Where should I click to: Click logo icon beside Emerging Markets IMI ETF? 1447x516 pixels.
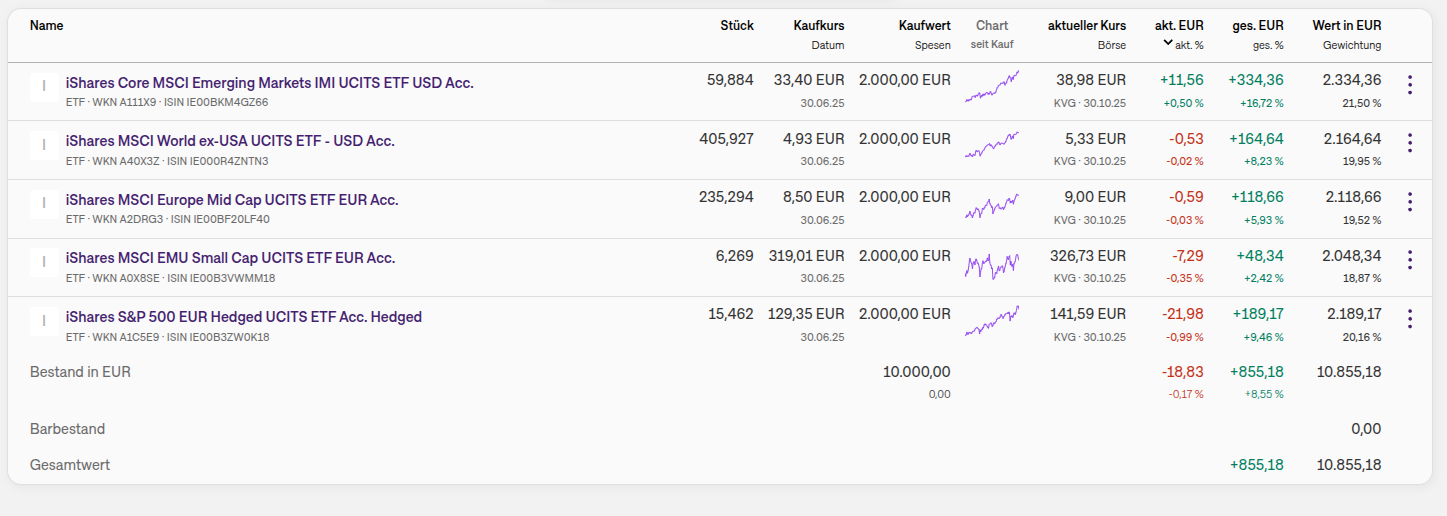[43, 88]
